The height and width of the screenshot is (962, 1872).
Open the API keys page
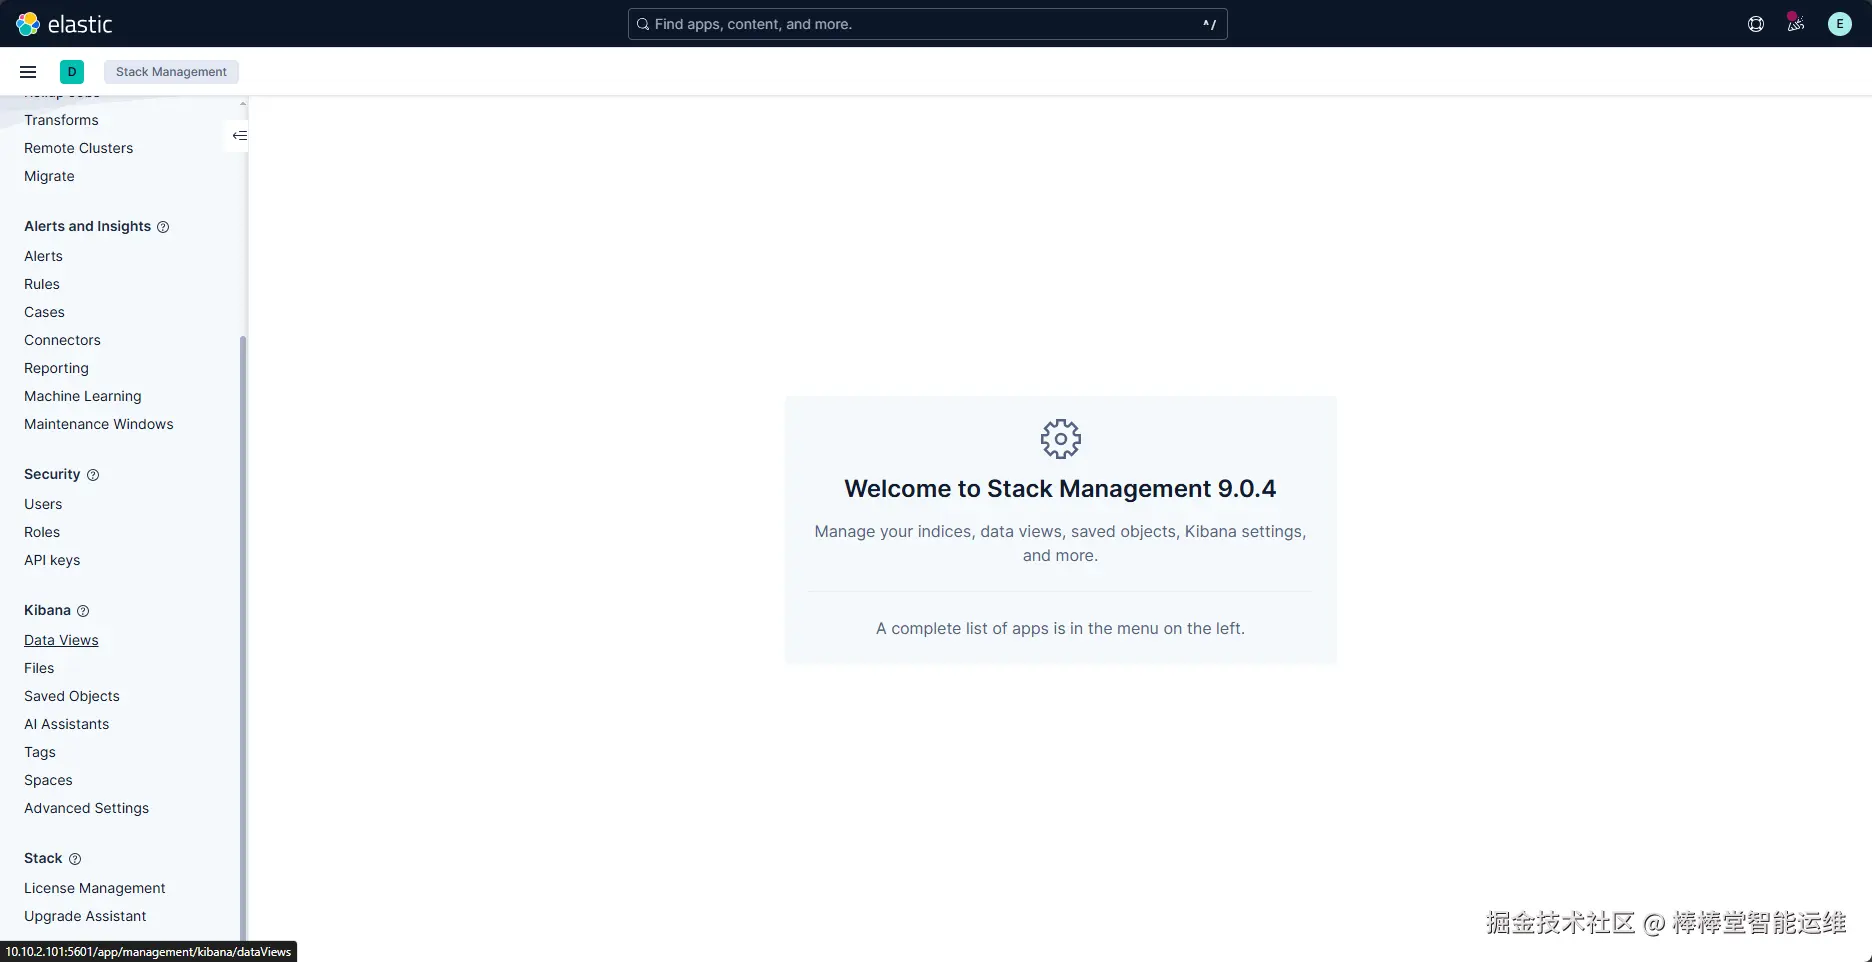click(x=52, y=560)
